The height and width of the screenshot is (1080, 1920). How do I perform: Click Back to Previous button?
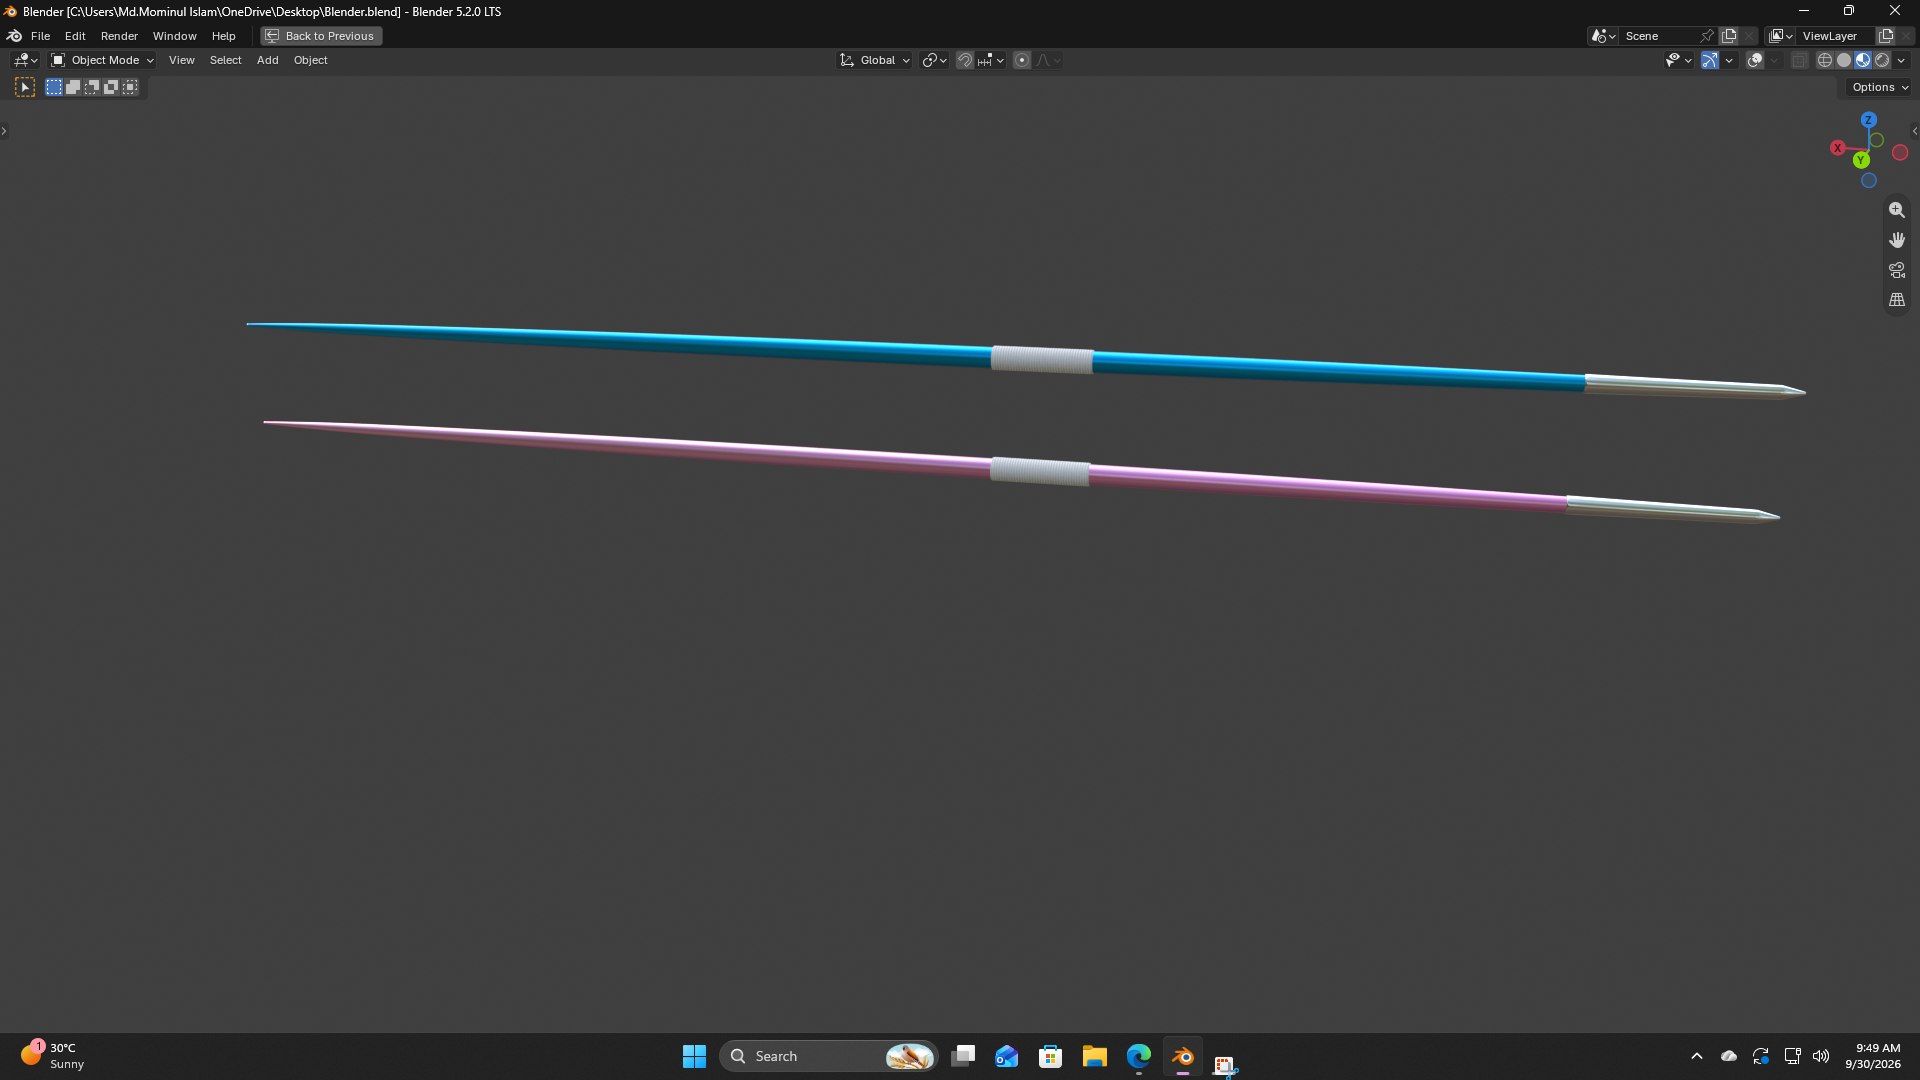point(321,36)
